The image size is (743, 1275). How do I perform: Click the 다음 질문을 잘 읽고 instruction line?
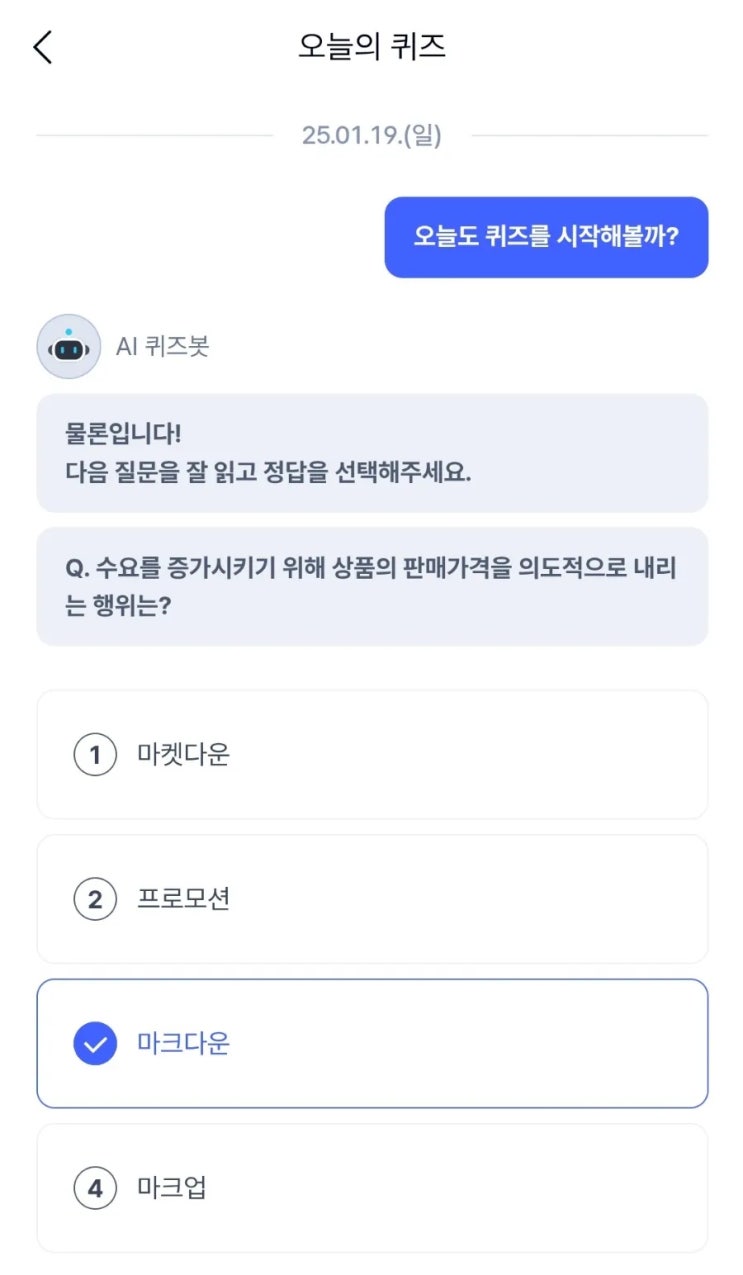[268, 473]
